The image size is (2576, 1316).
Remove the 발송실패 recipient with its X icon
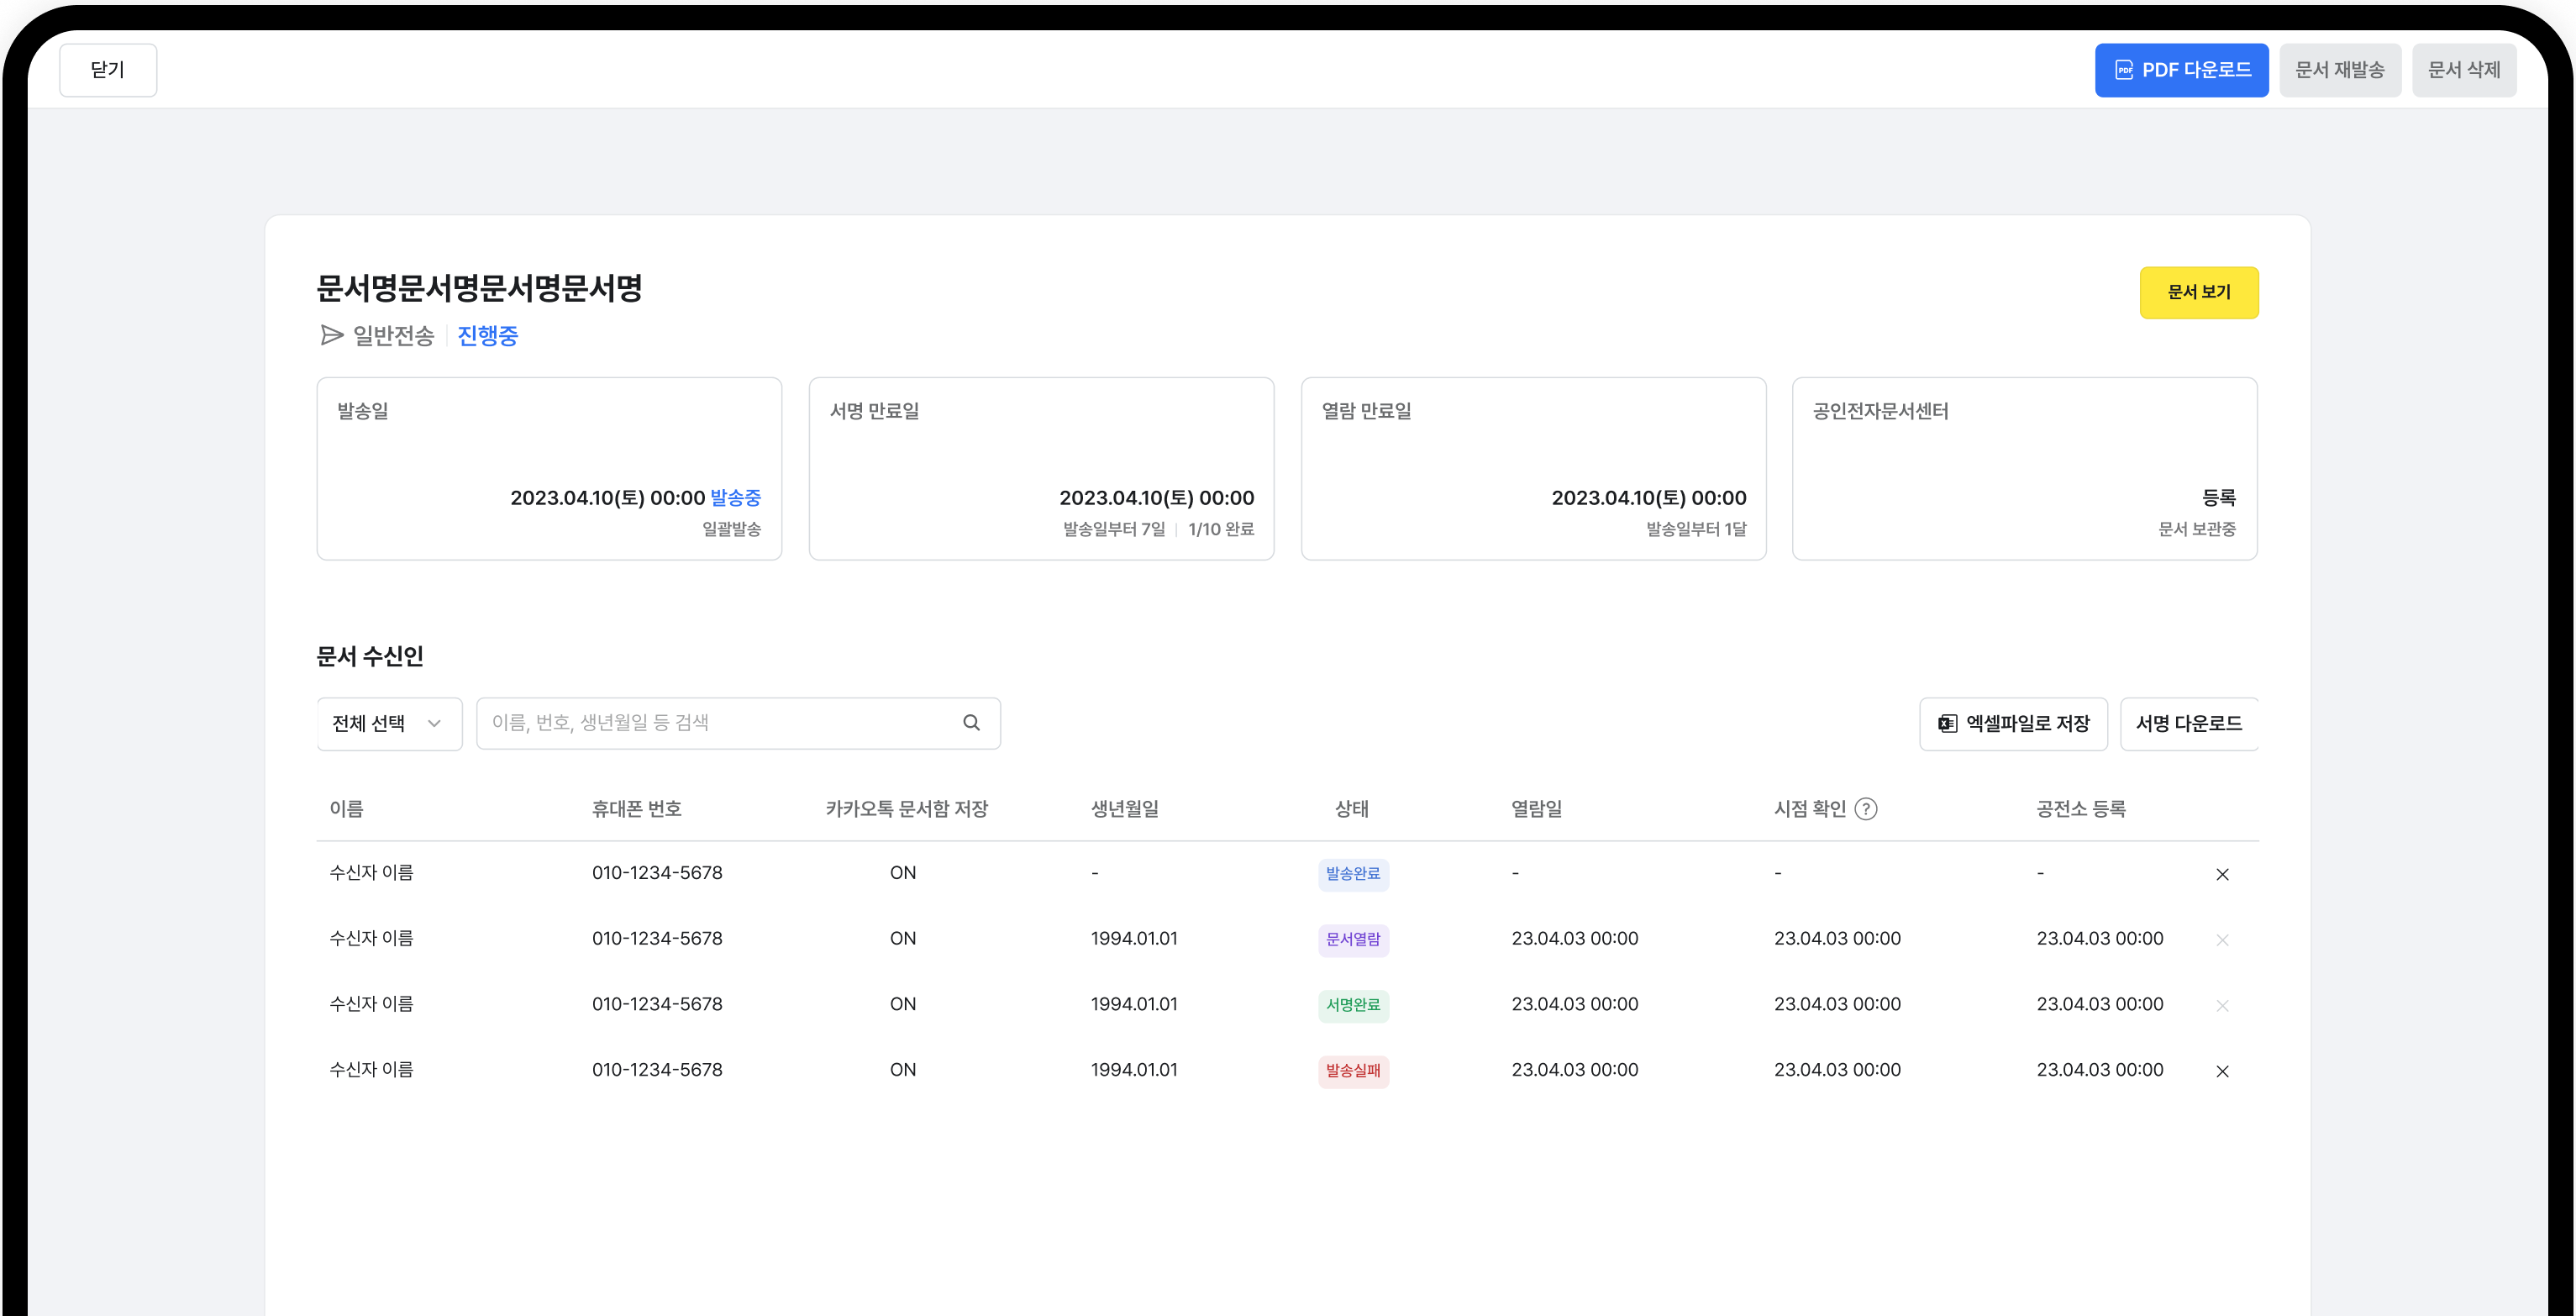click(x=2222, y=1071)
